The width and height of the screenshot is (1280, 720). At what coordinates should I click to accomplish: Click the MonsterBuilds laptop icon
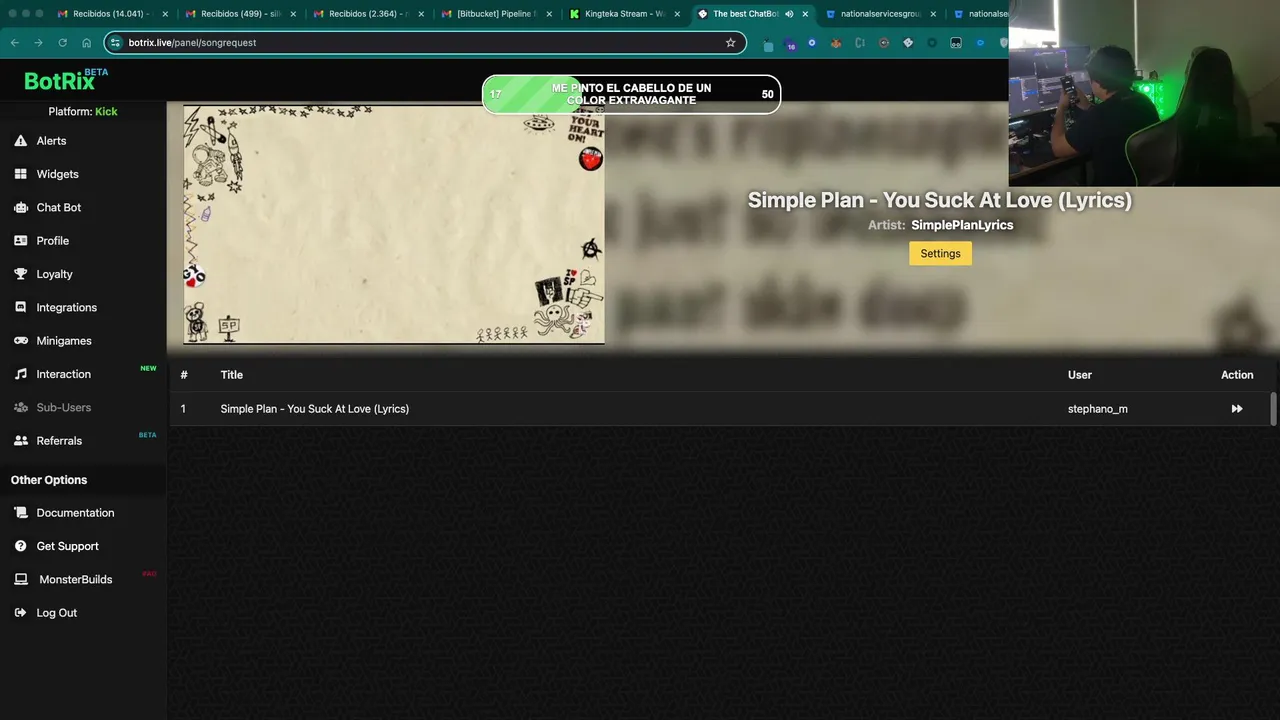(x=20, y=579)
